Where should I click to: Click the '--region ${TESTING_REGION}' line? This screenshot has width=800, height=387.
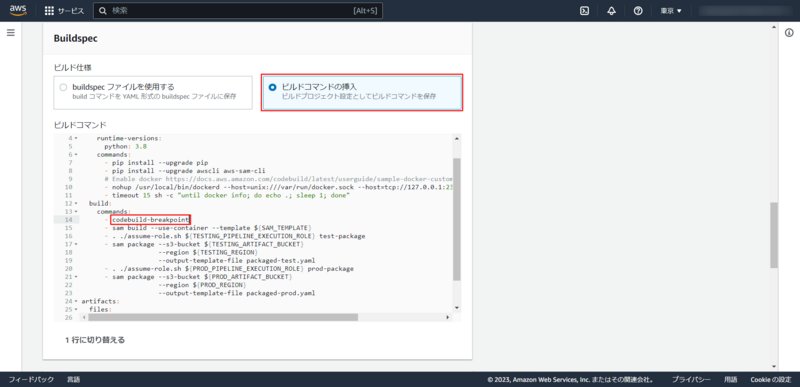209,252
